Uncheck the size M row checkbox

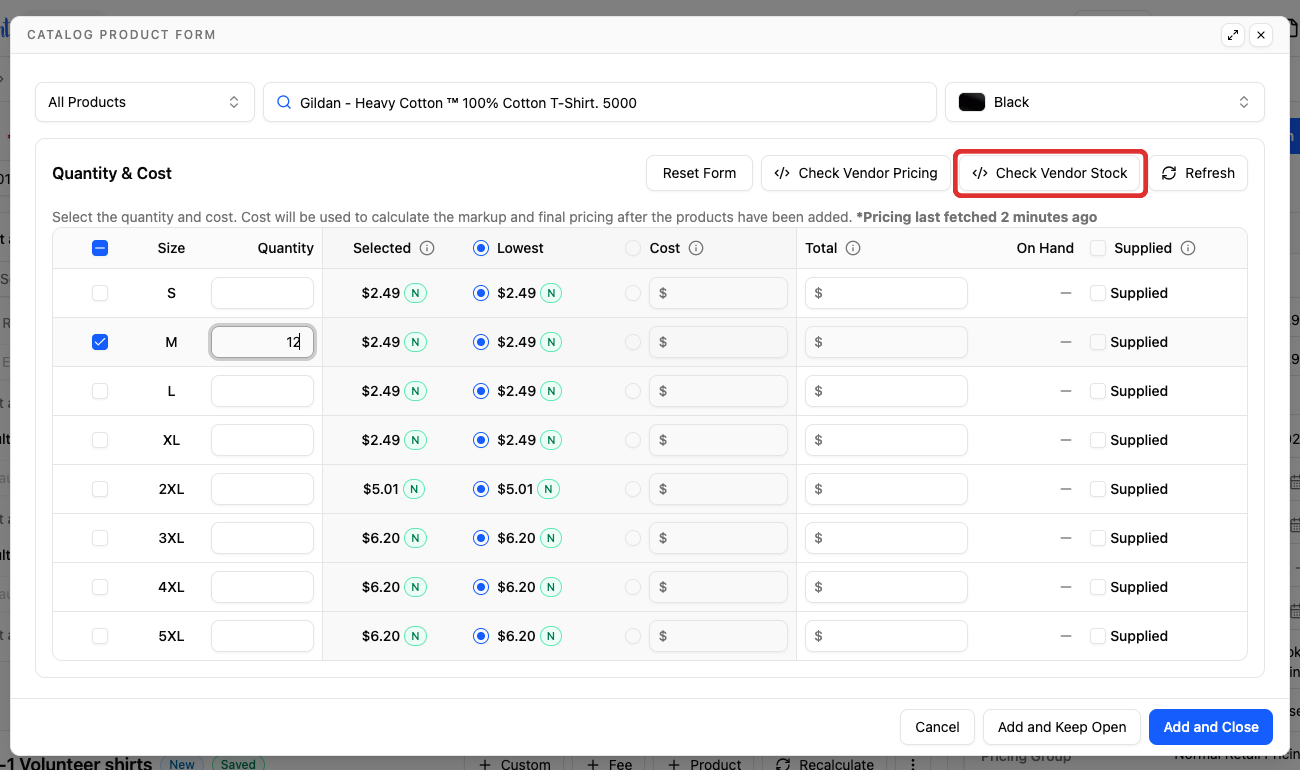coord(100,342)
